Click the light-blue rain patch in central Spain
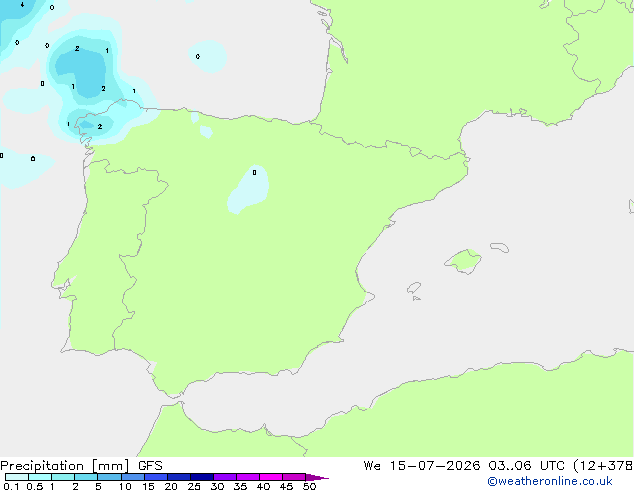Viewport: 634px width, 490px height. coord(248,190)
